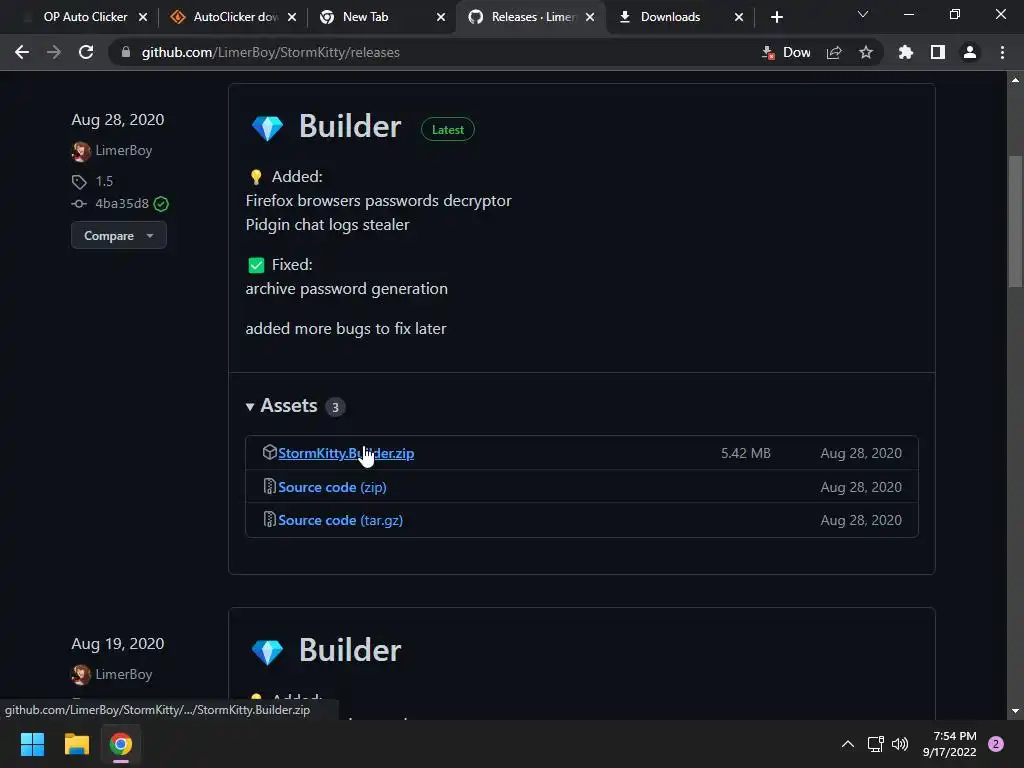The image size is (1024, 768).
Task: Download StormKitty.Builder.zip
Action: [346, 453]
